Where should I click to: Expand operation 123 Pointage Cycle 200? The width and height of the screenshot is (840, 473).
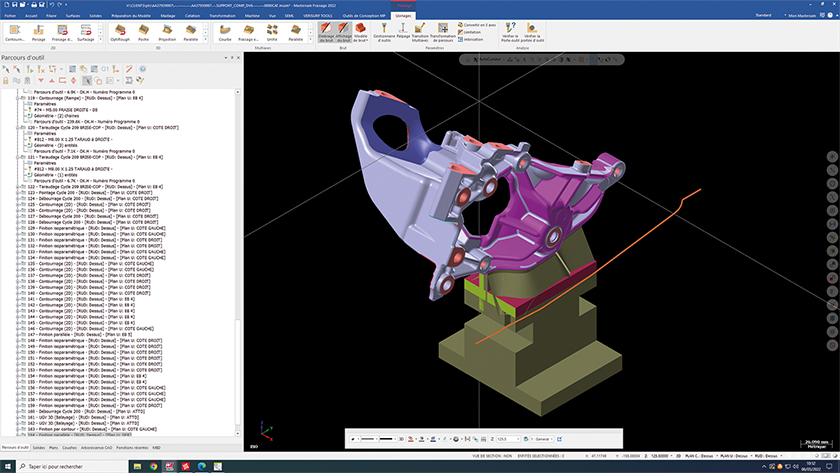pos(17,193)
